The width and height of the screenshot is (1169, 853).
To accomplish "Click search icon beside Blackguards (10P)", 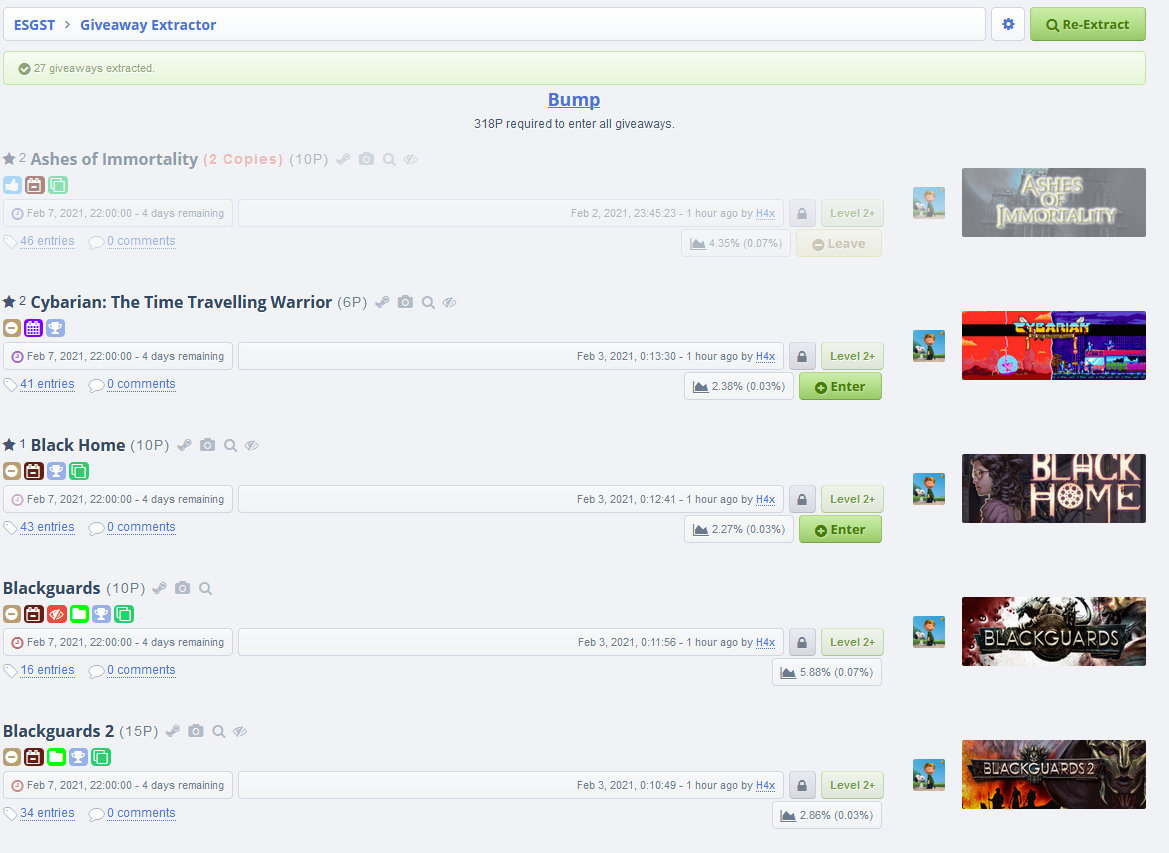I will point(206,588).
